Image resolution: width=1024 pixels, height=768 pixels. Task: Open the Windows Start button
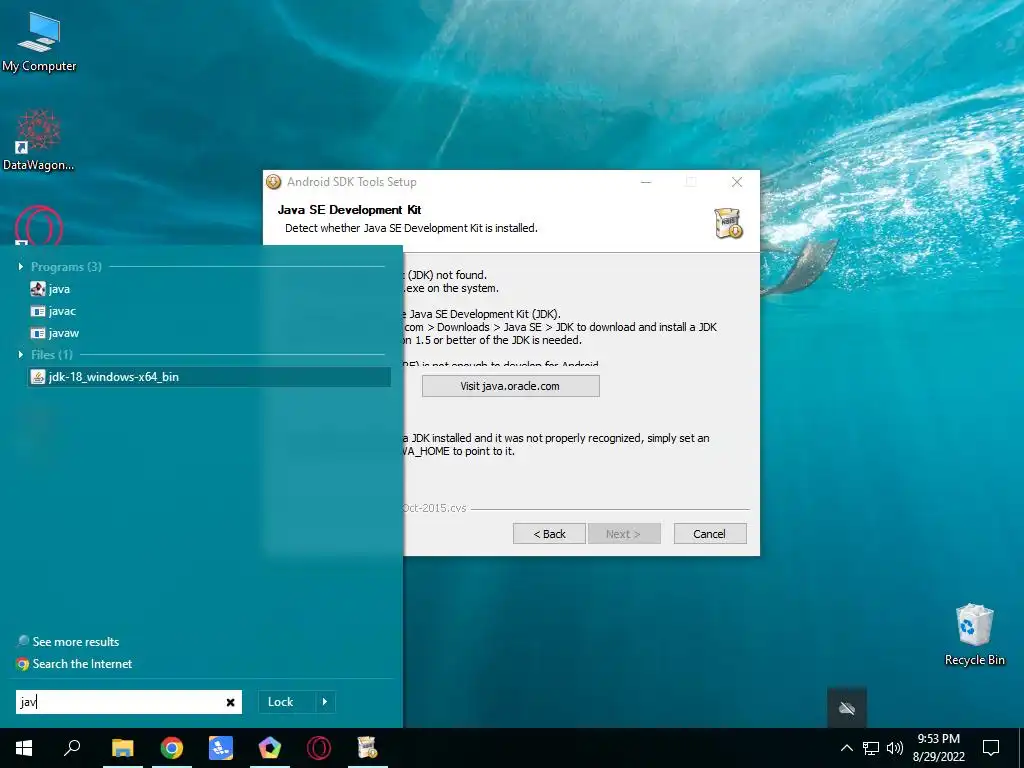[24, 748]
